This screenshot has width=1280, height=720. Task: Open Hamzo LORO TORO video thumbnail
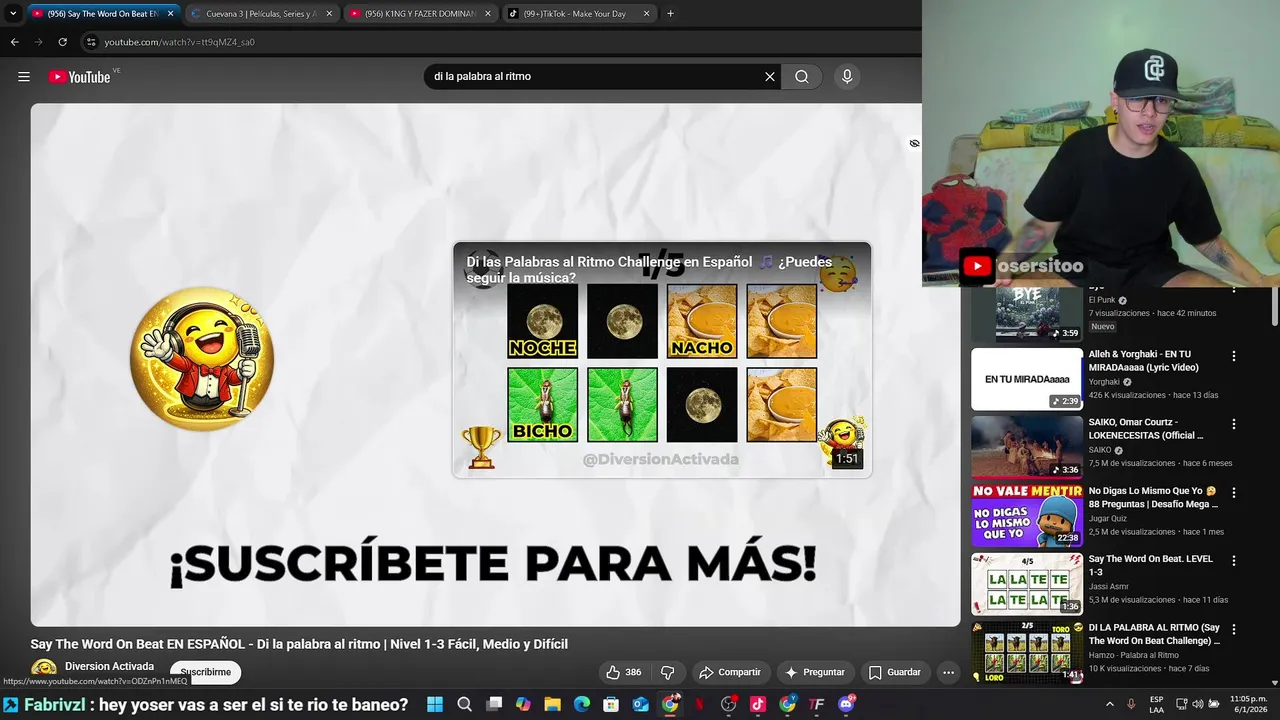coord(1027,652)
